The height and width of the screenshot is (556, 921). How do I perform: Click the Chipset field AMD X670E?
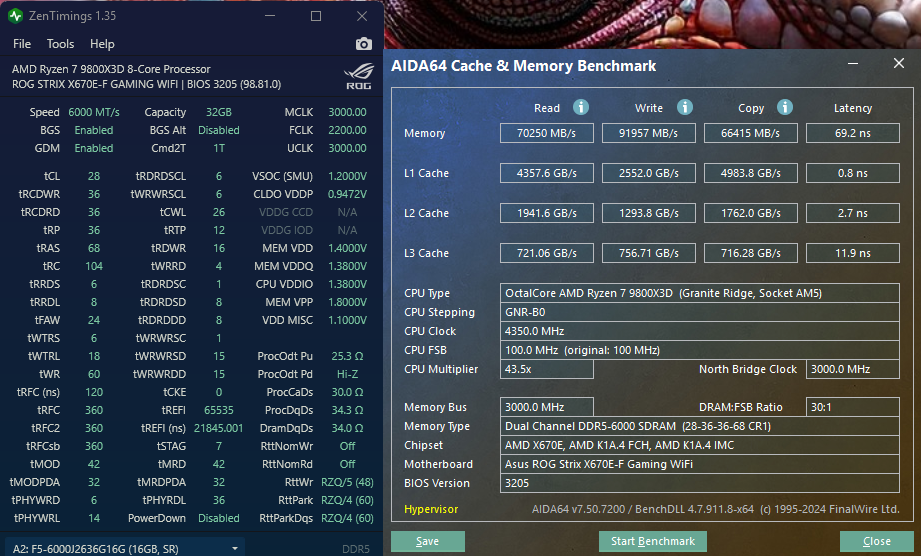click(x=700, y=445)
